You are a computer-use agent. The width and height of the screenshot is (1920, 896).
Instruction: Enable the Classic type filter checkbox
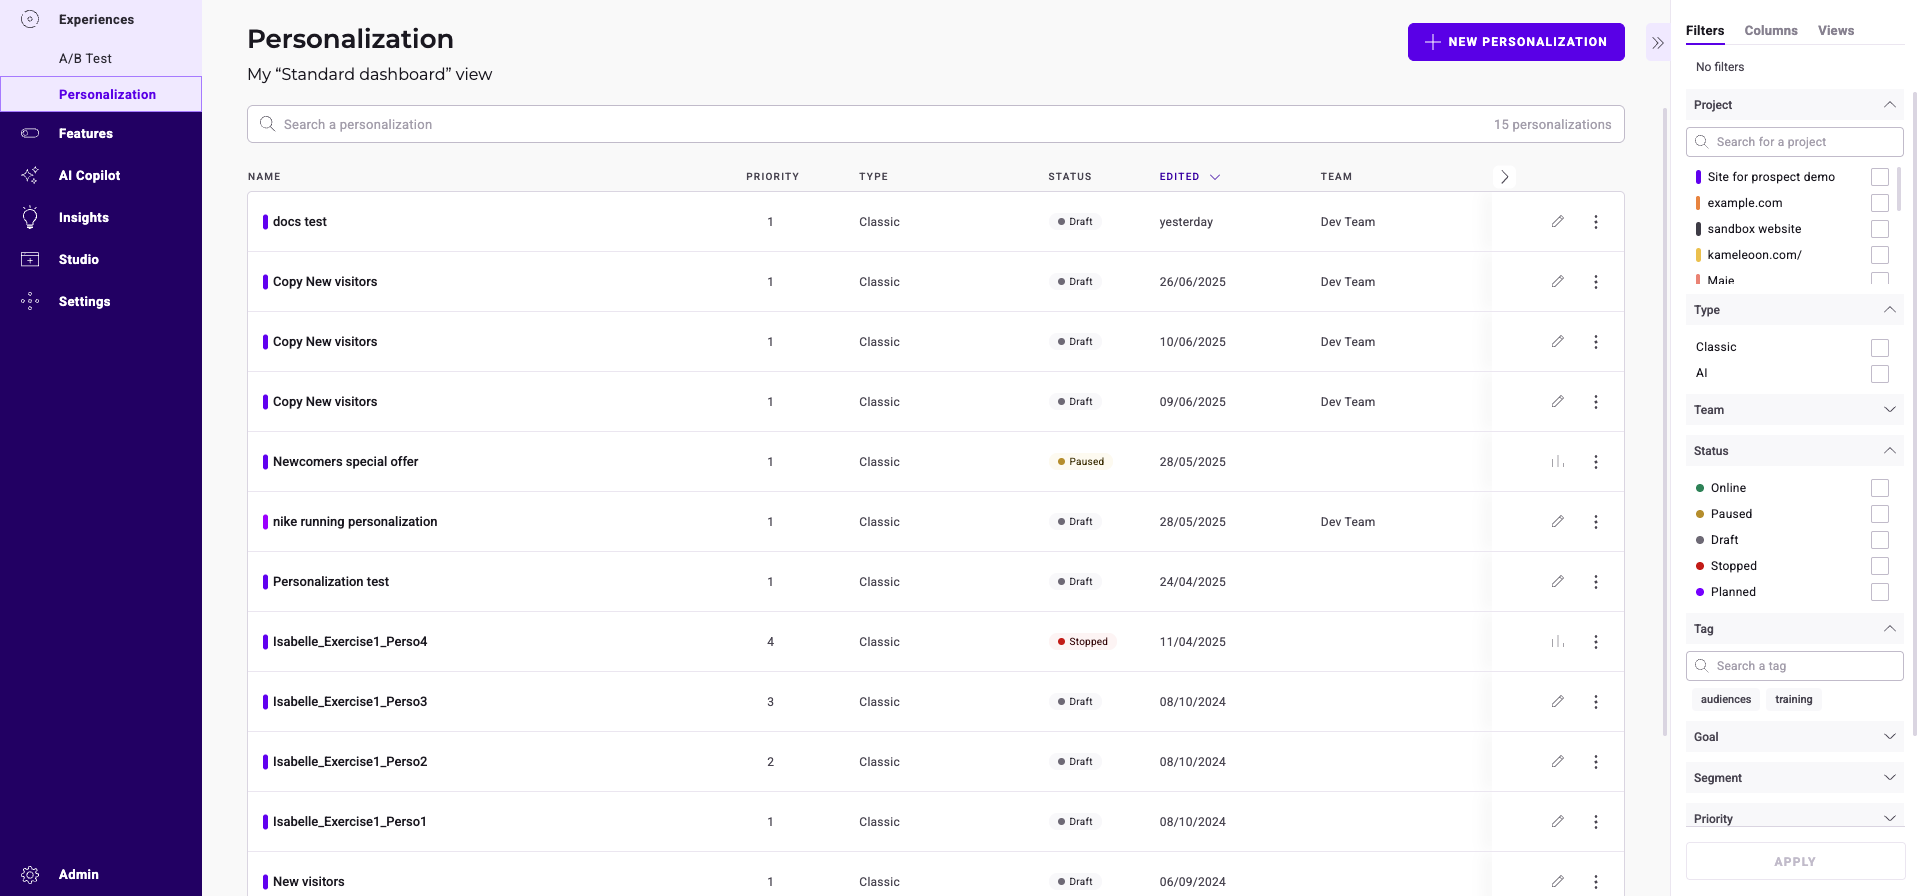[x=1879, y=347]
